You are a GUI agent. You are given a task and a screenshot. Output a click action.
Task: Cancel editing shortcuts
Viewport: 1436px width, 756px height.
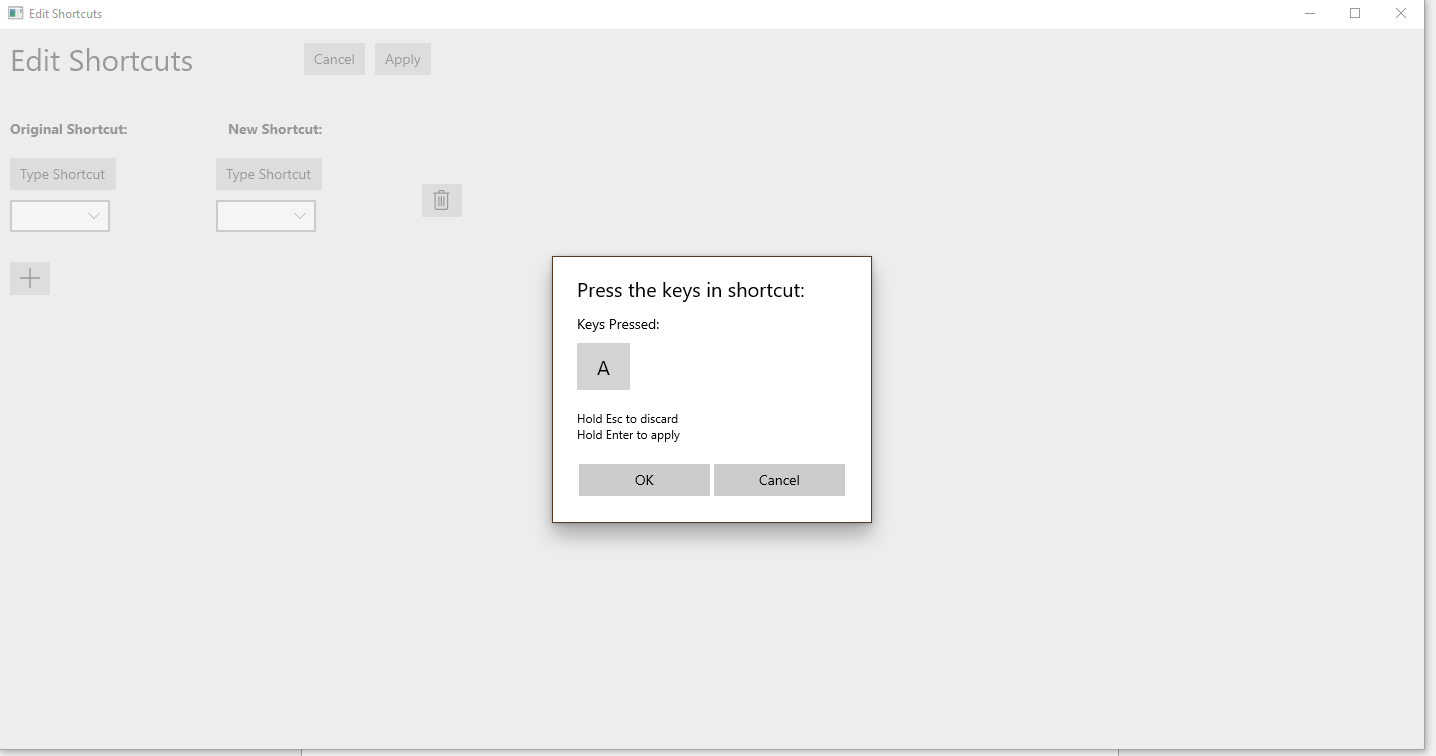click(334, 59)
